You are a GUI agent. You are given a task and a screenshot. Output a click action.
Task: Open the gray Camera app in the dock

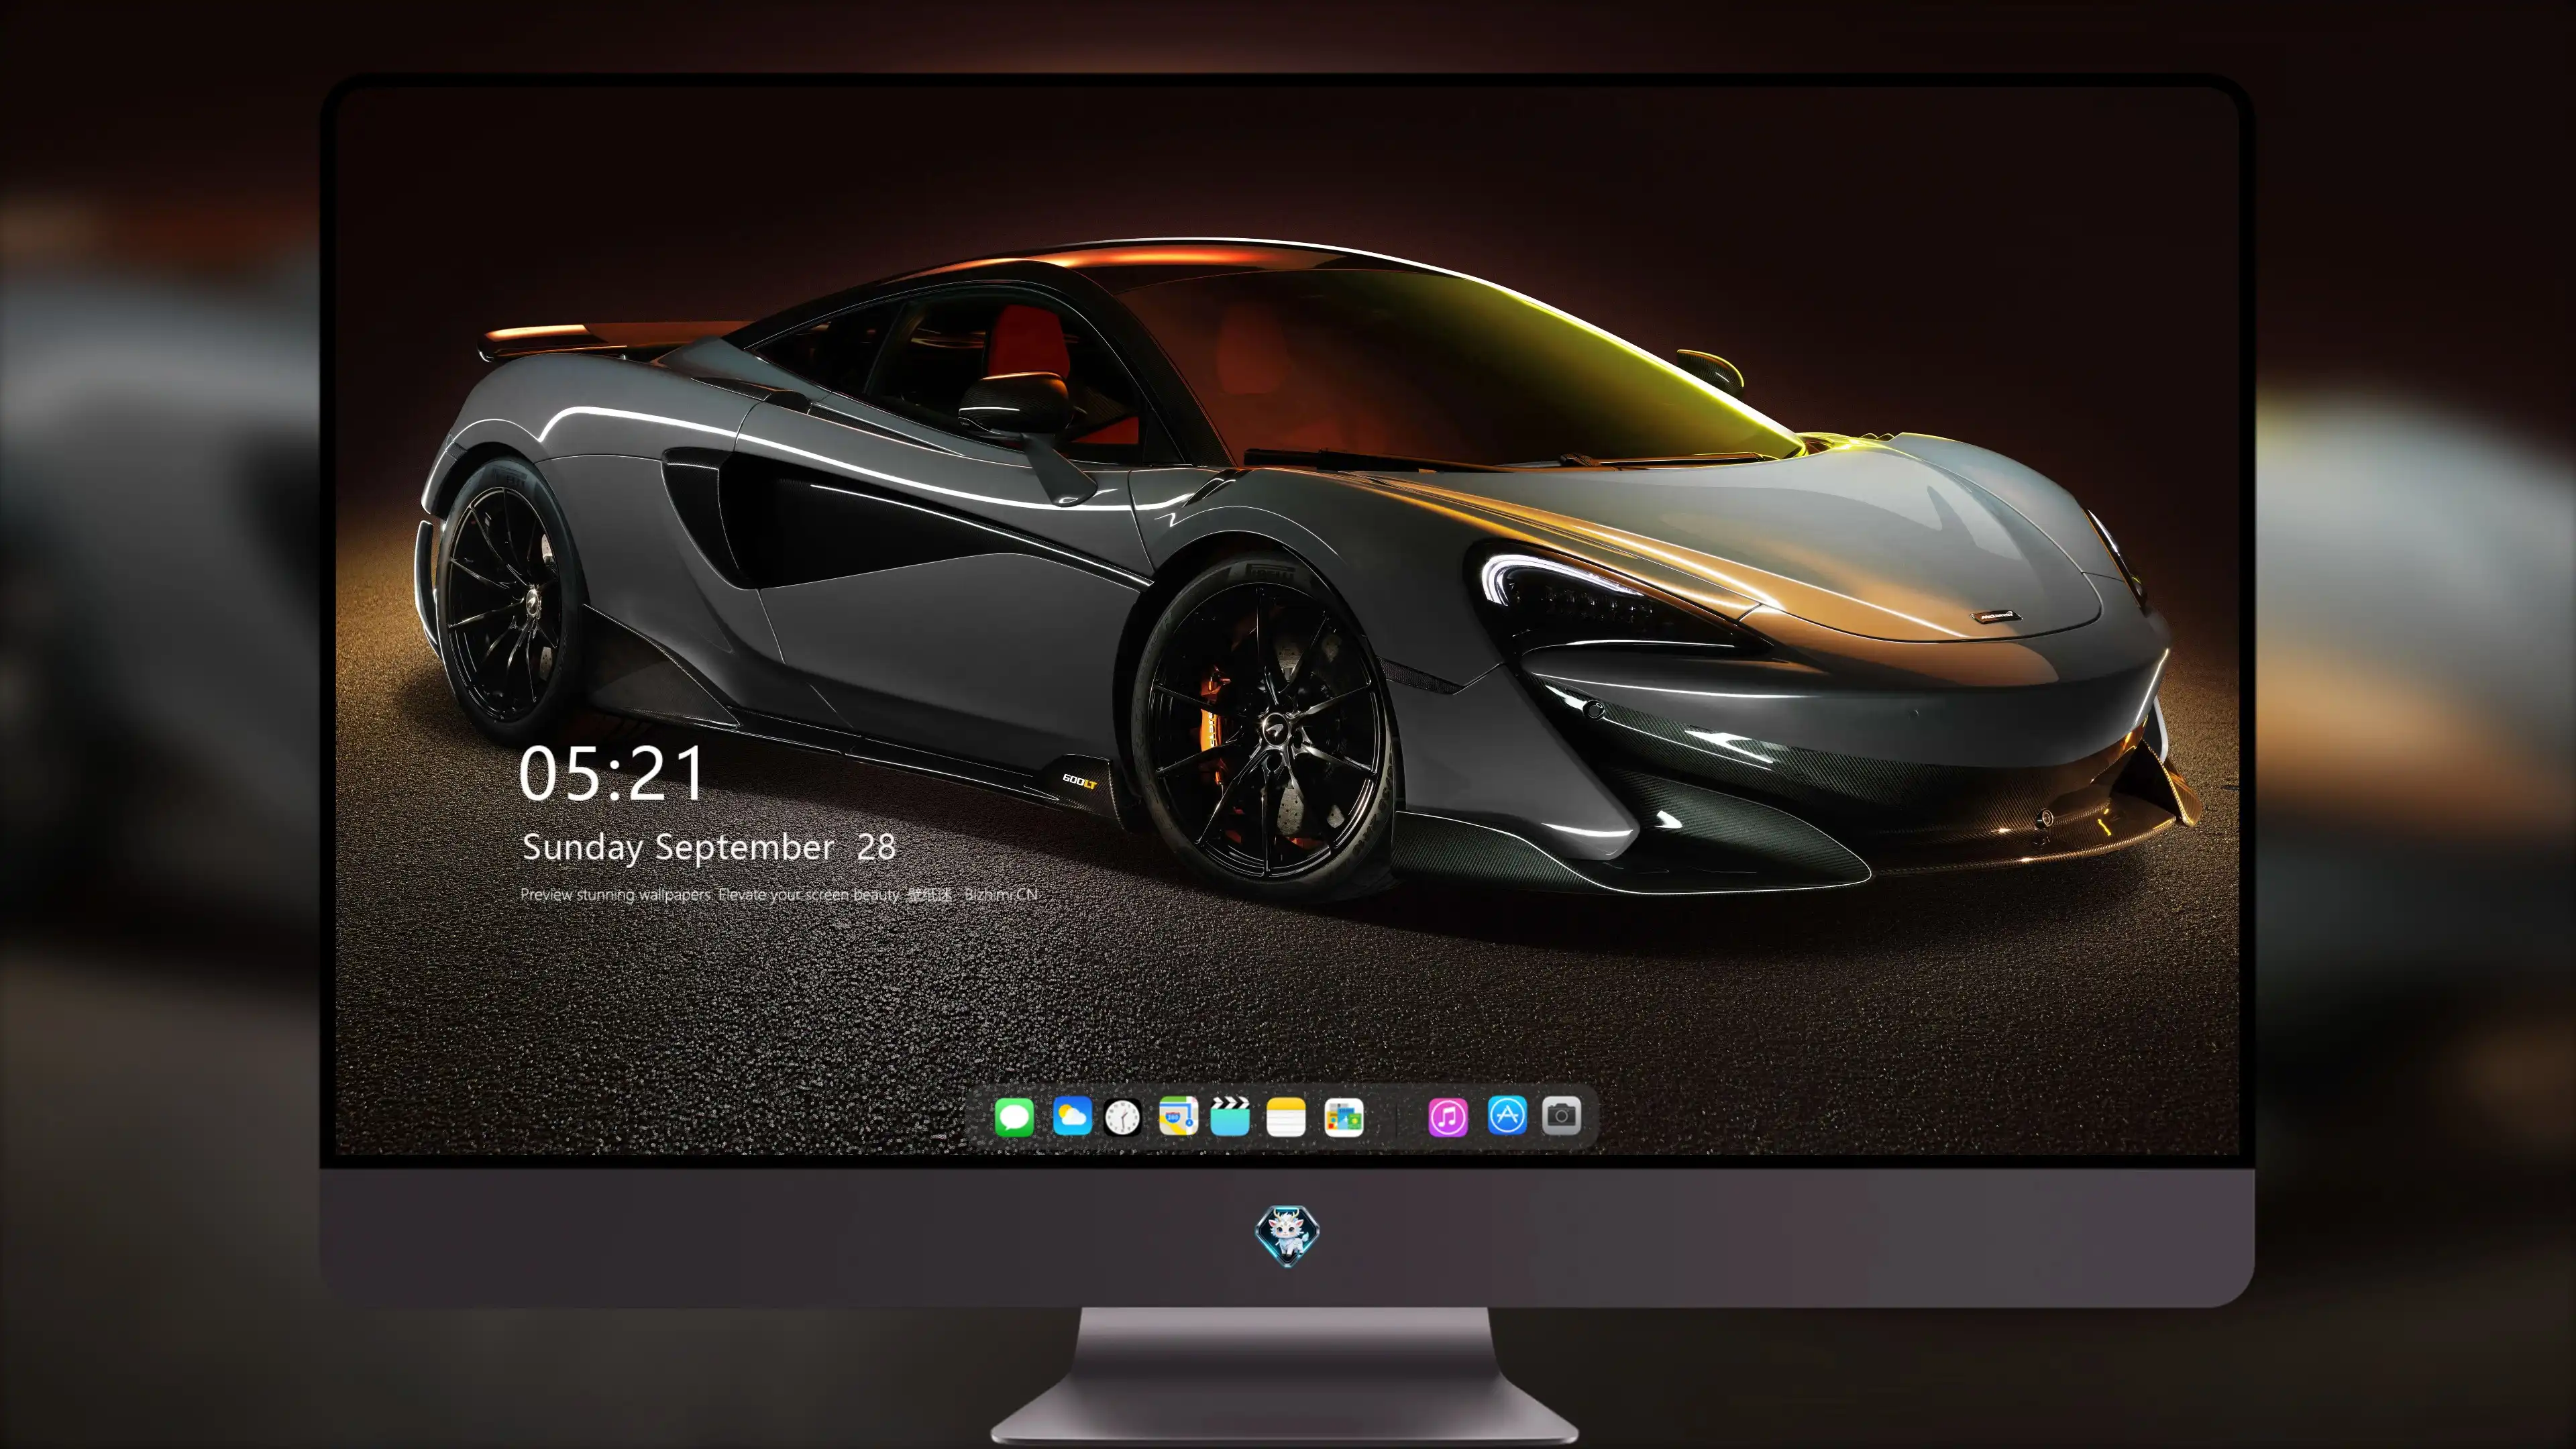(1561, 1115)
